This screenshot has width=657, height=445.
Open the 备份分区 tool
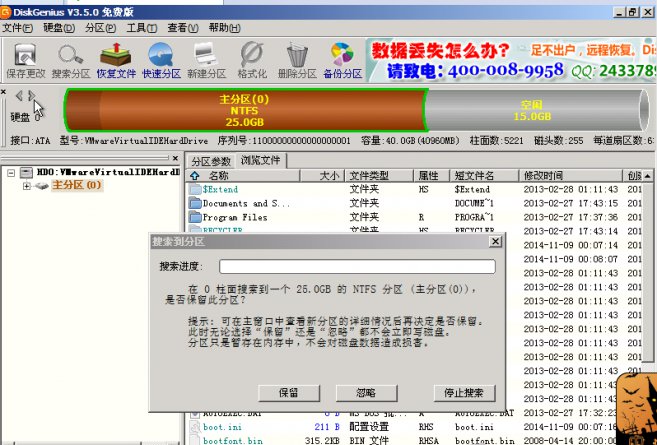coord(342,60)
